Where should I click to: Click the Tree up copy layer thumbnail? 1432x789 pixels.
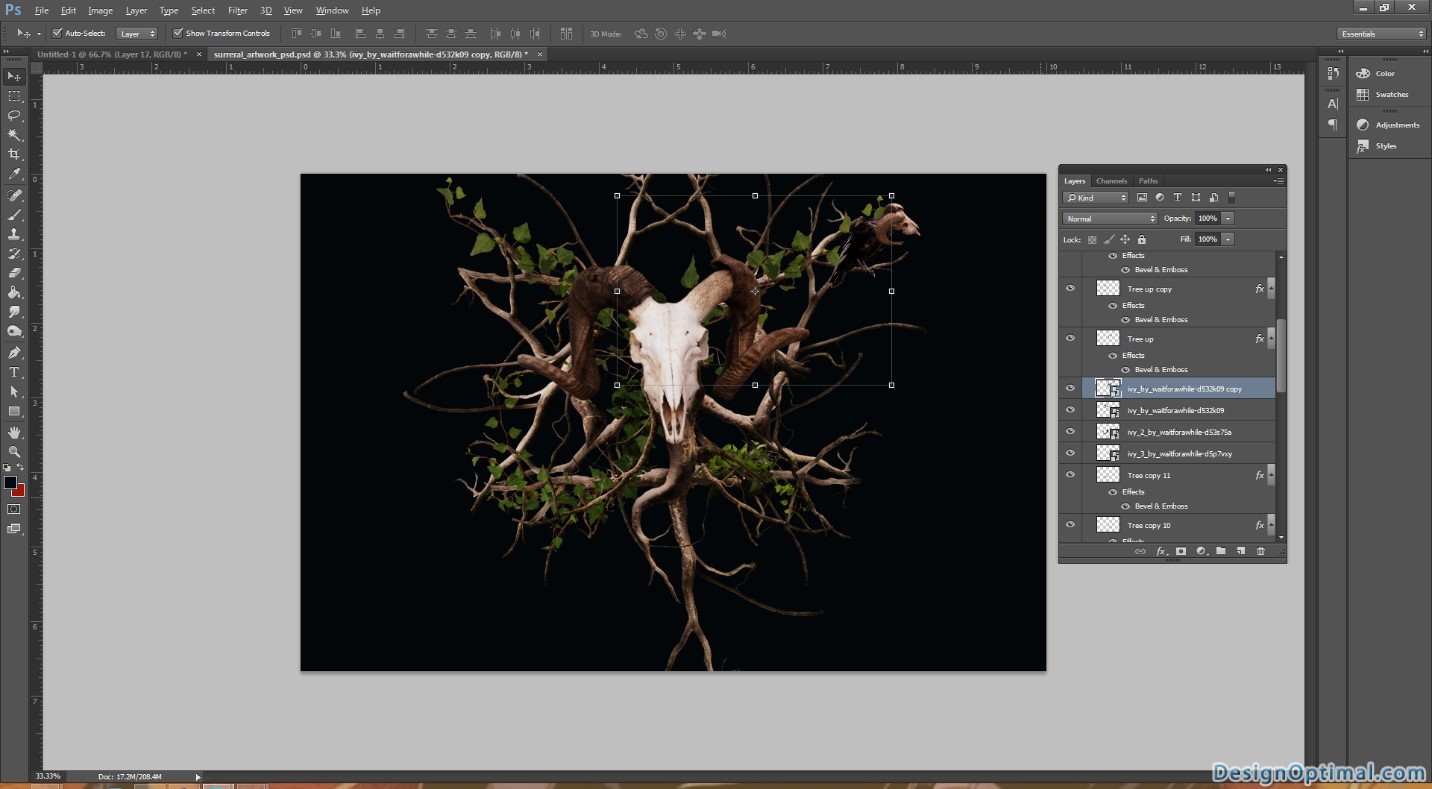(1108, 288)
